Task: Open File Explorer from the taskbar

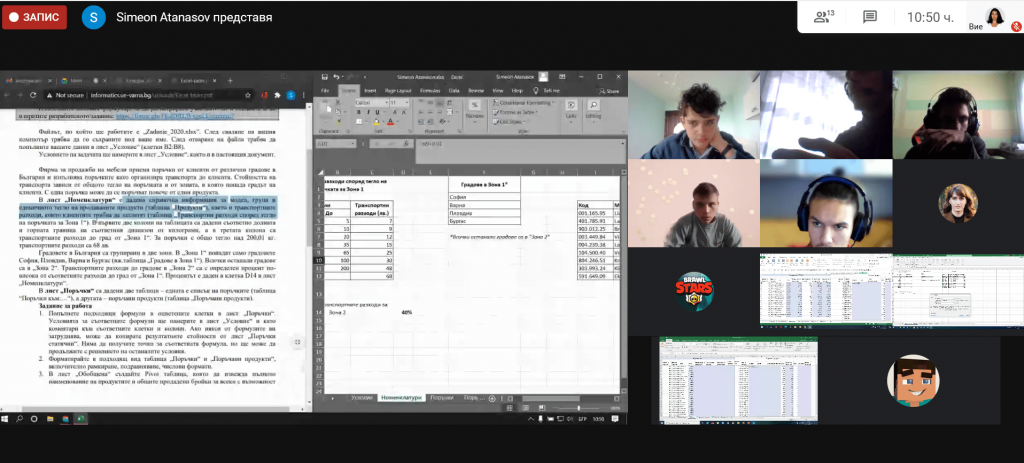Action: [x=50, y=419]
